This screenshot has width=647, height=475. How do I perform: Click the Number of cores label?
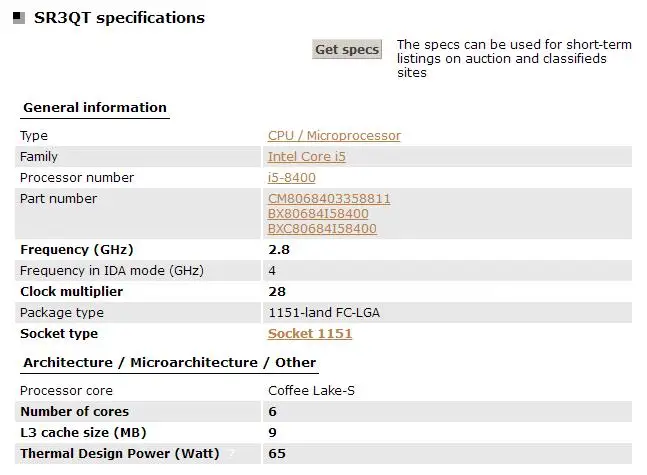point(75,412)
